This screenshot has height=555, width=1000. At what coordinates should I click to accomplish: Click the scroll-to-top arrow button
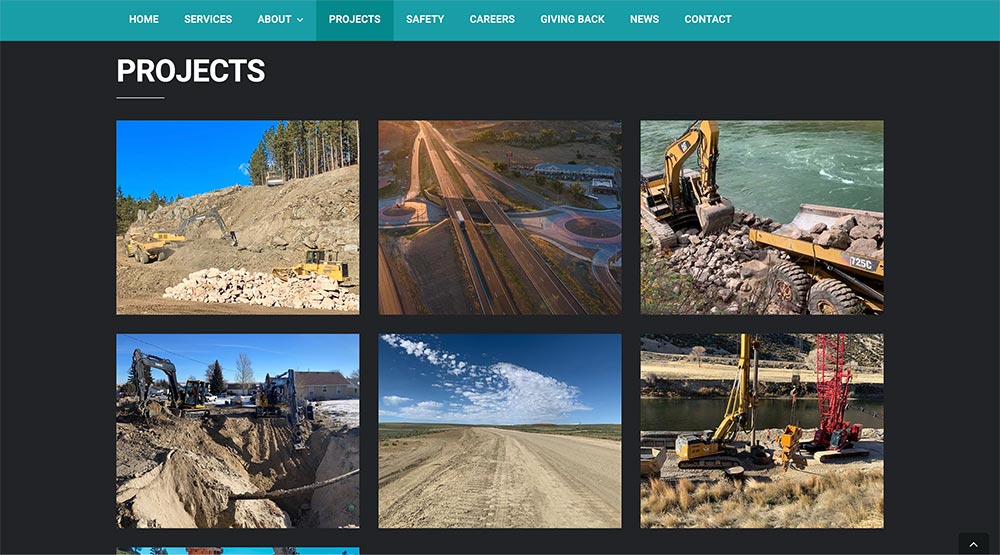973,544
